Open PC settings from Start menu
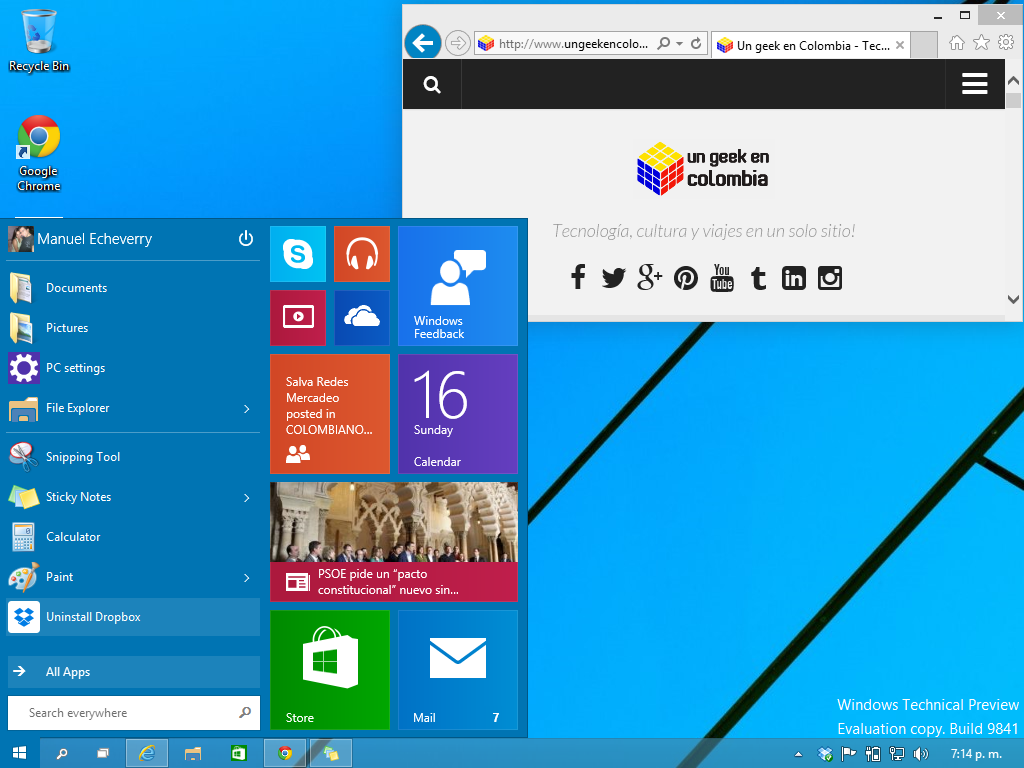This screenshot has width=1024, height=768. click(x=133, y=368)
